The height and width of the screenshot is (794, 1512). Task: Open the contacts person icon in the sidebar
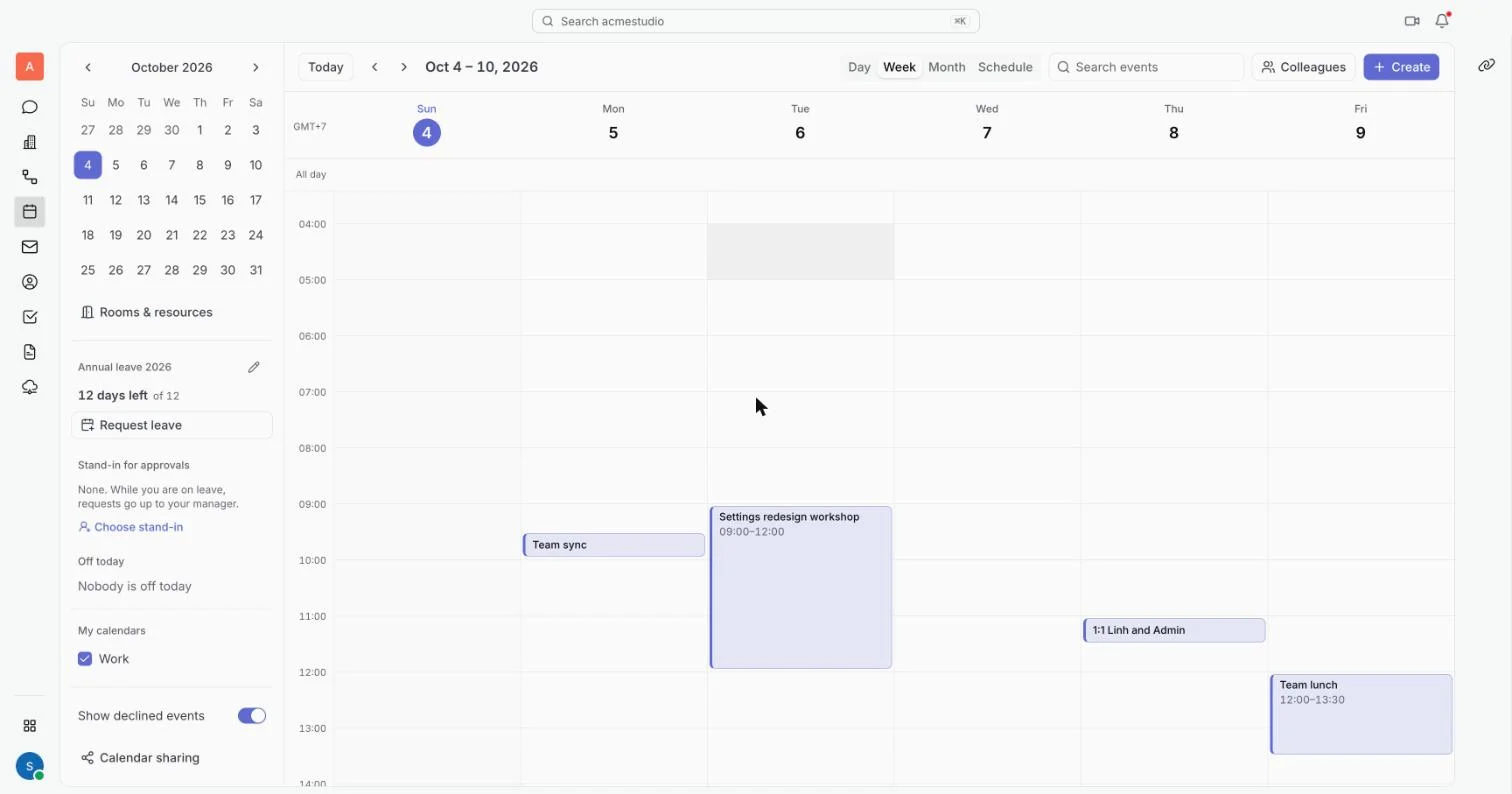[x=30, y=282]
